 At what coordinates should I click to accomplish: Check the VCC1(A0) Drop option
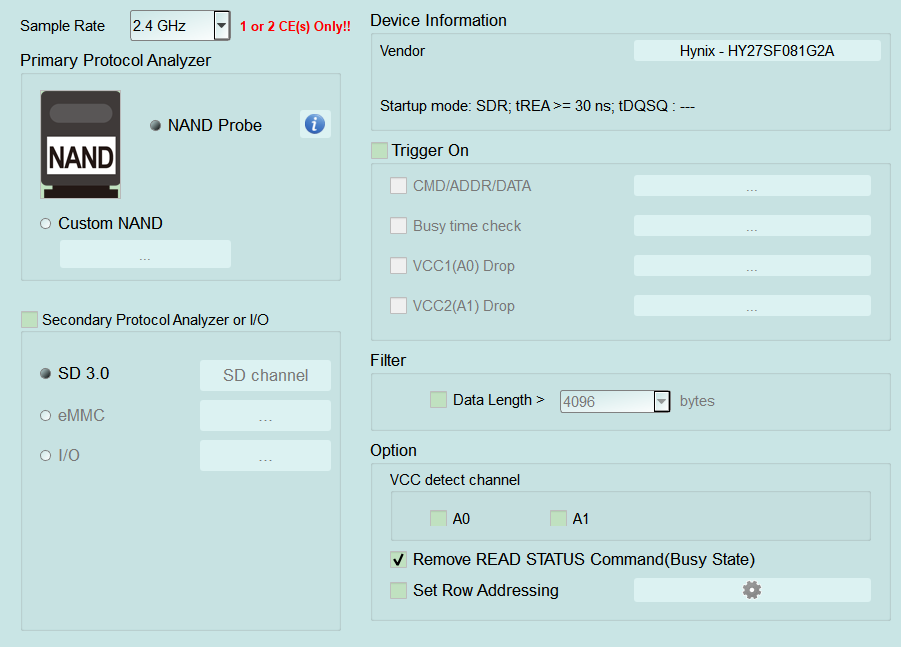[x=398, y=265]
